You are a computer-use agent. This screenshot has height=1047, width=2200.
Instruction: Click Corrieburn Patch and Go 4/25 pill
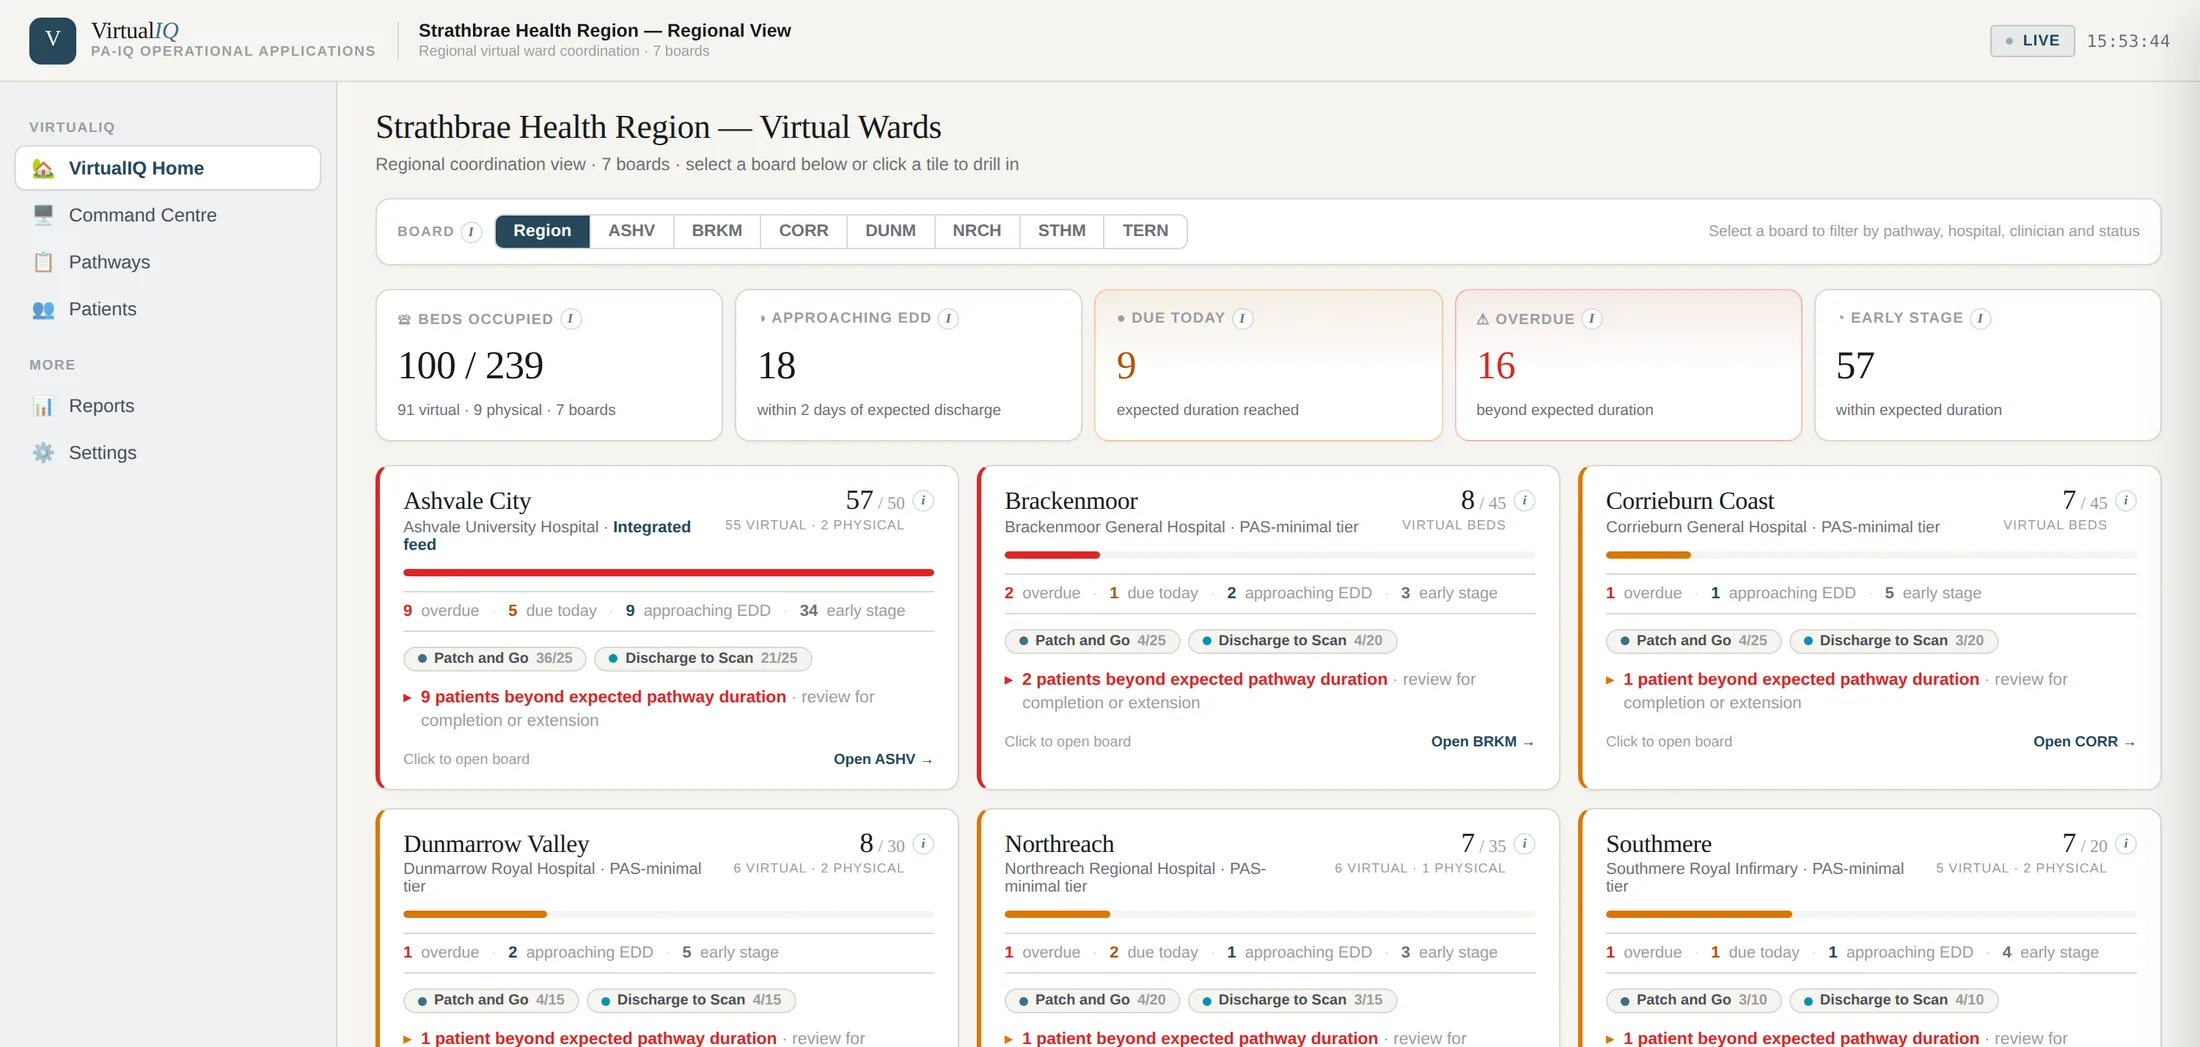pos(1693,640)
